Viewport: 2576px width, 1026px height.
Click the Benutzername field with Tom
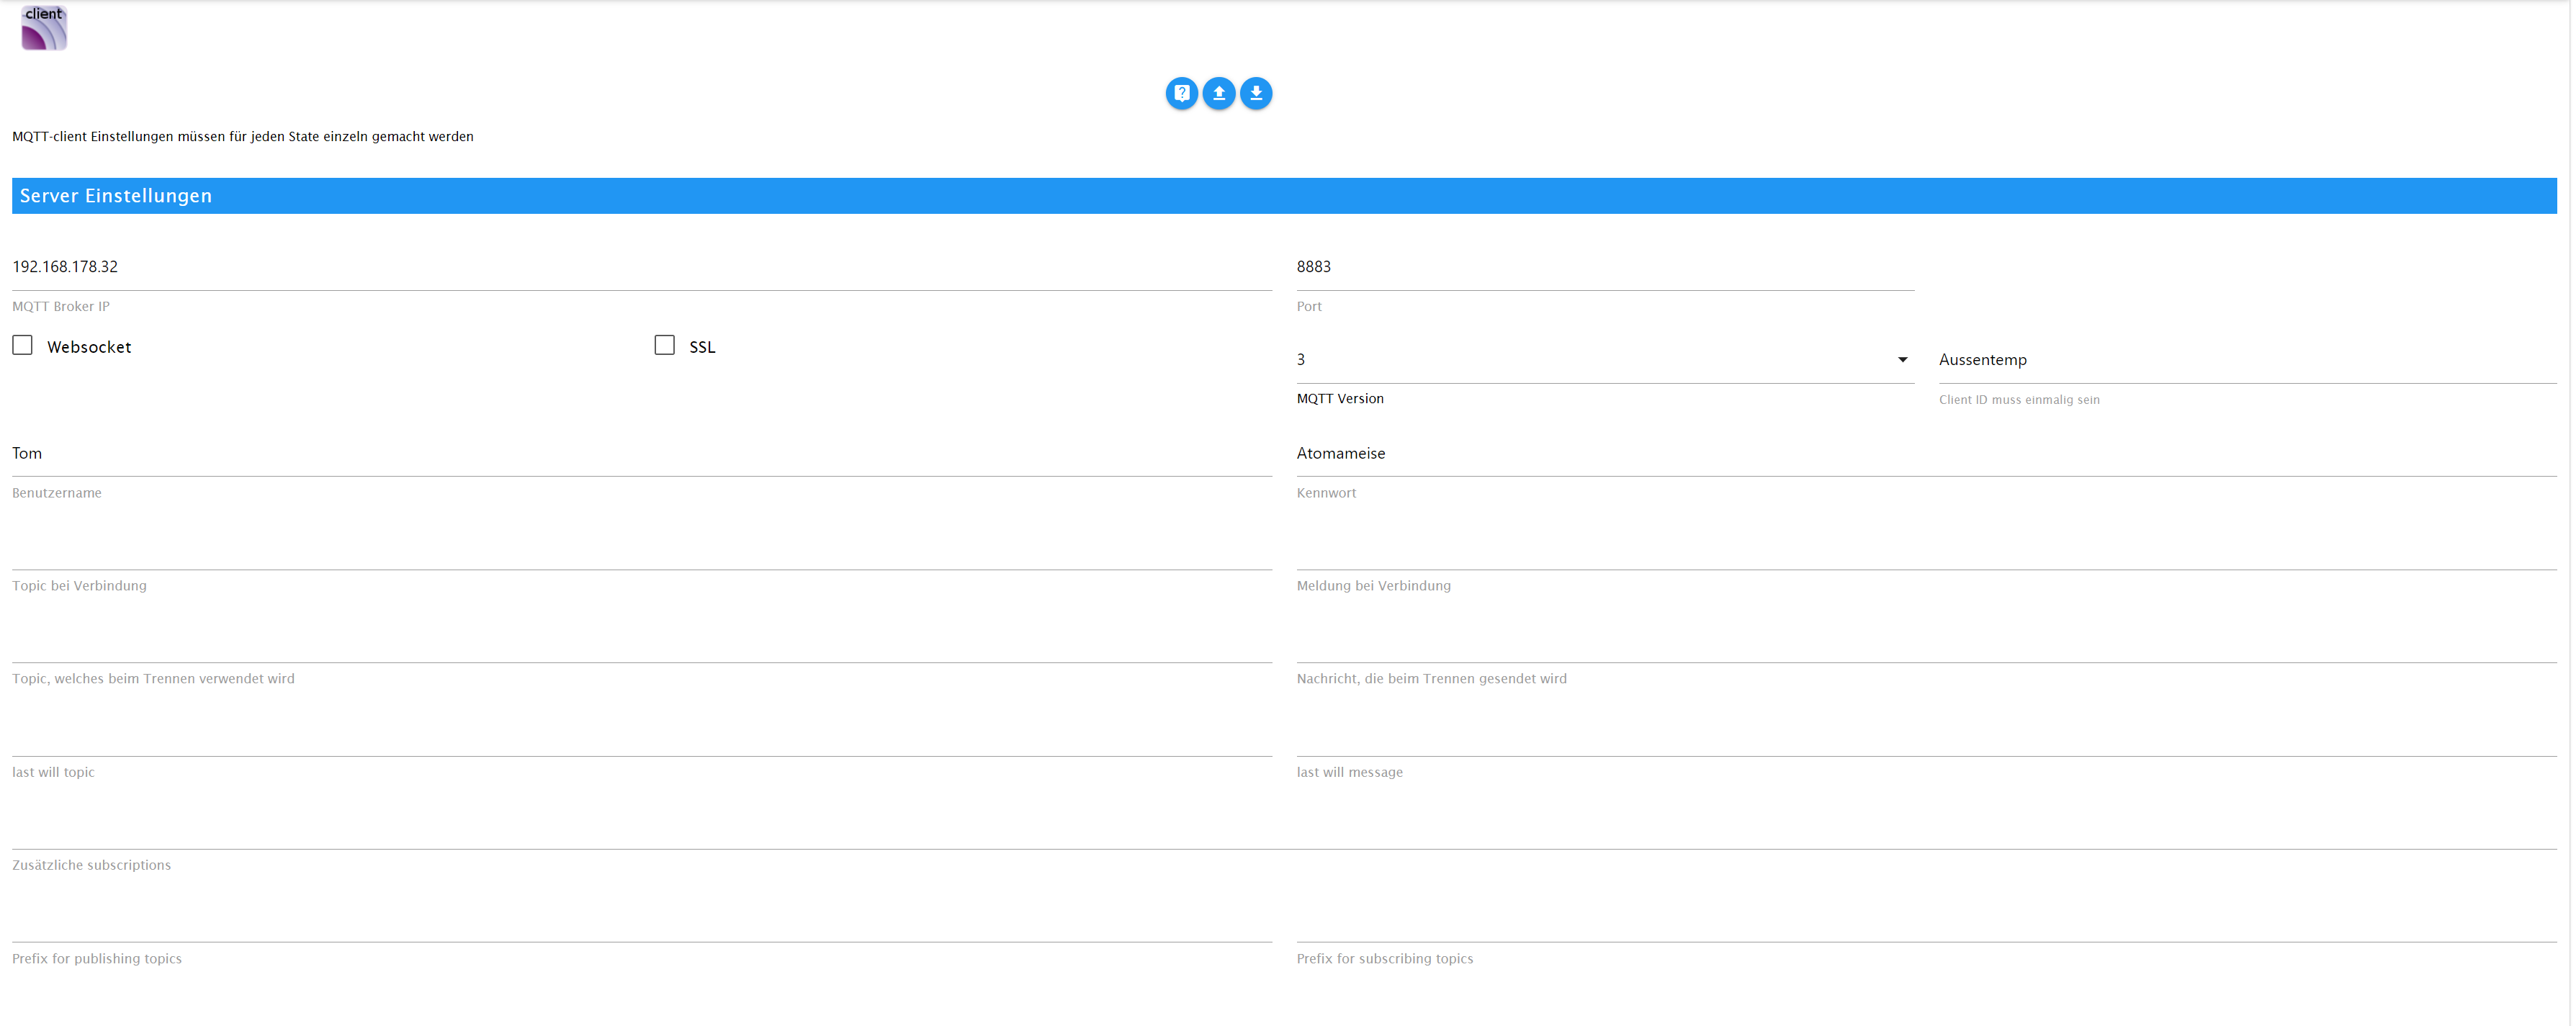[x=642, y=454]
